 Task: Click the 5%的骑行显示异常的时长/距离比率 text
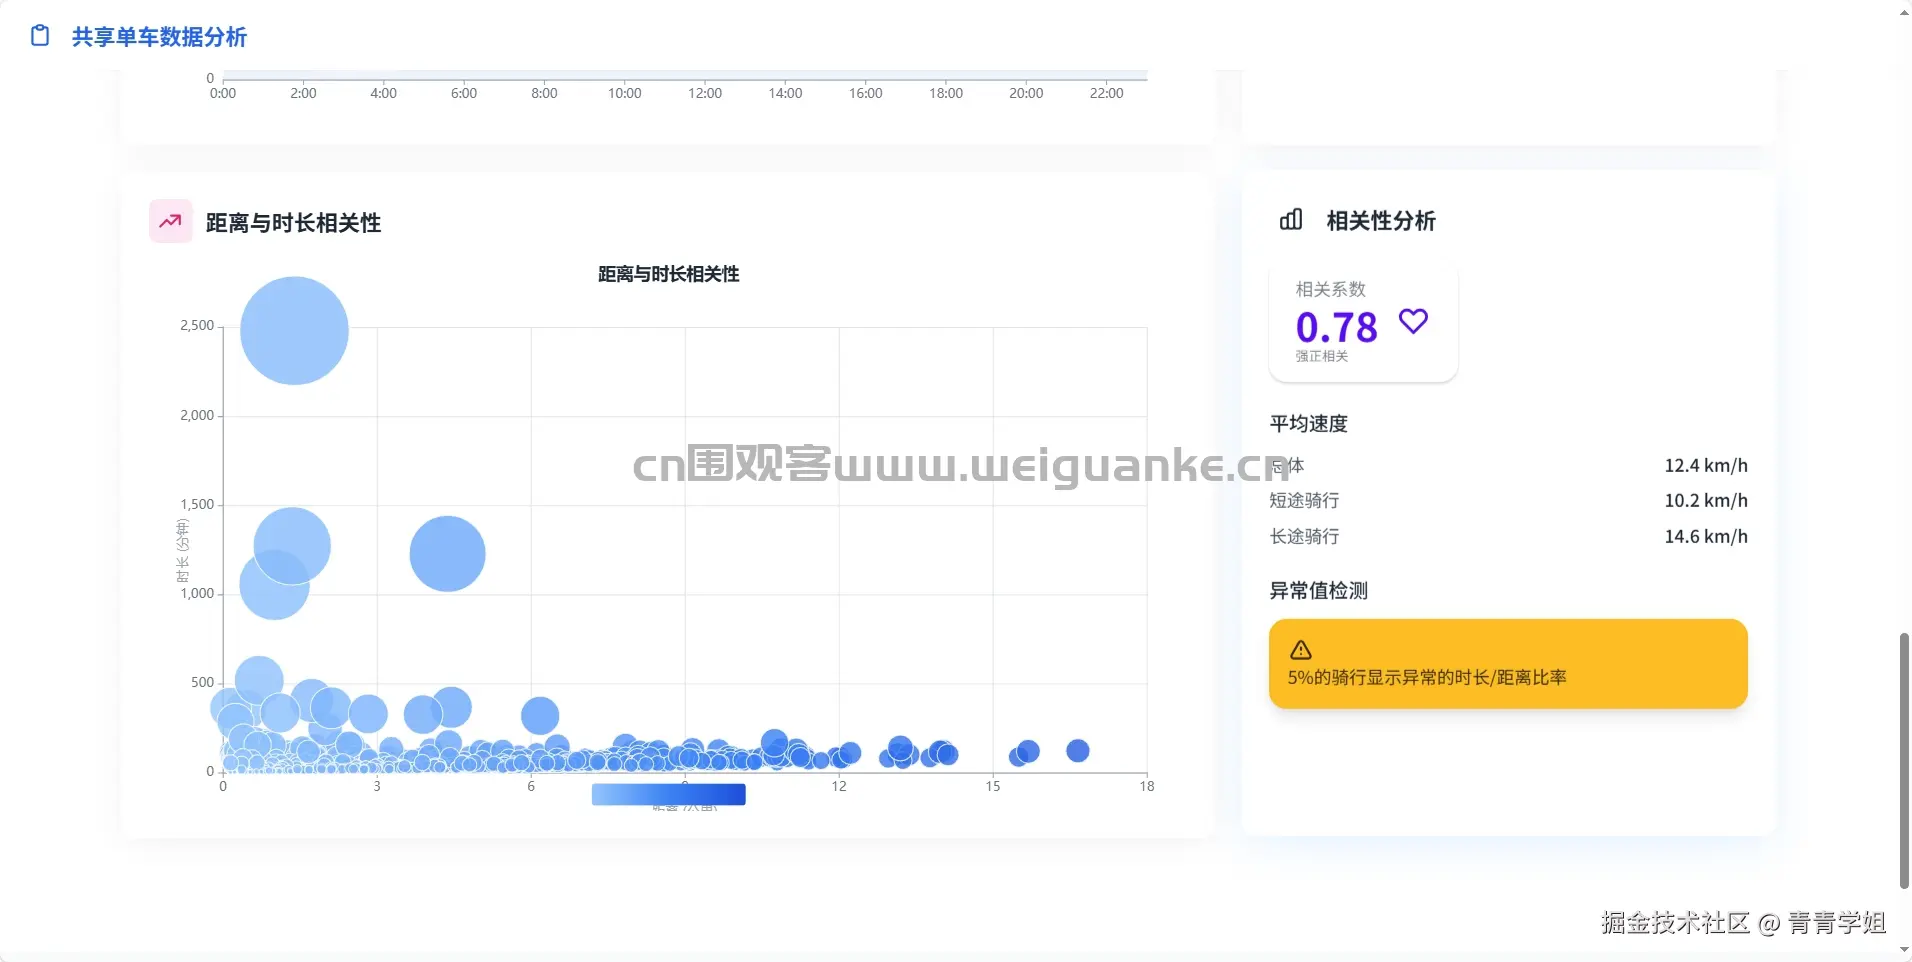coord(1427,678)
